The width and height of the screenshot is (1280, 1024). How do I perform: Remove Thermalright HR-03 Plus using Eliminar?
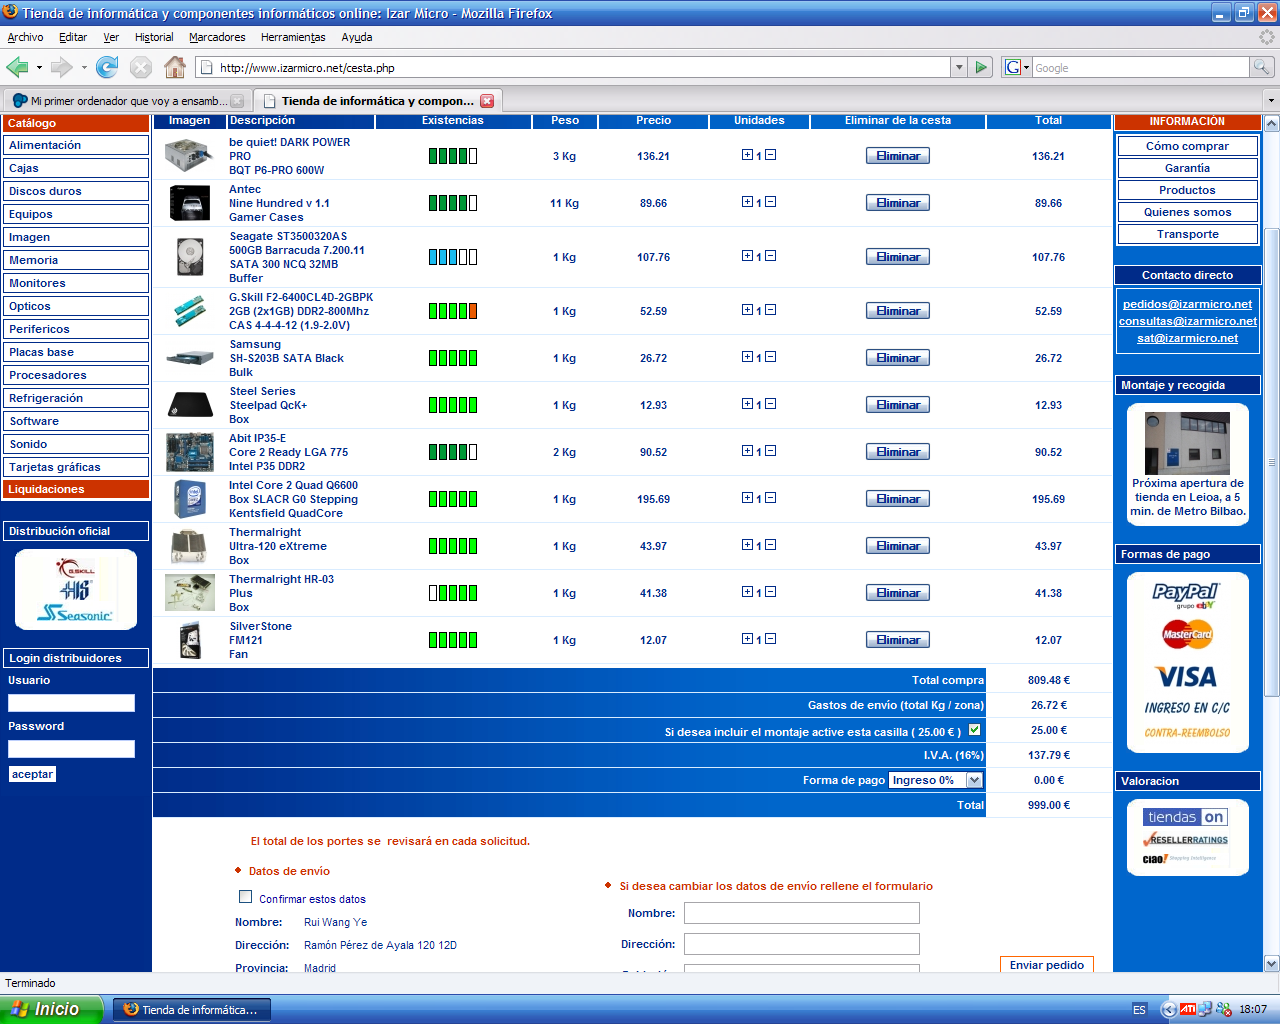click(898, 593)
